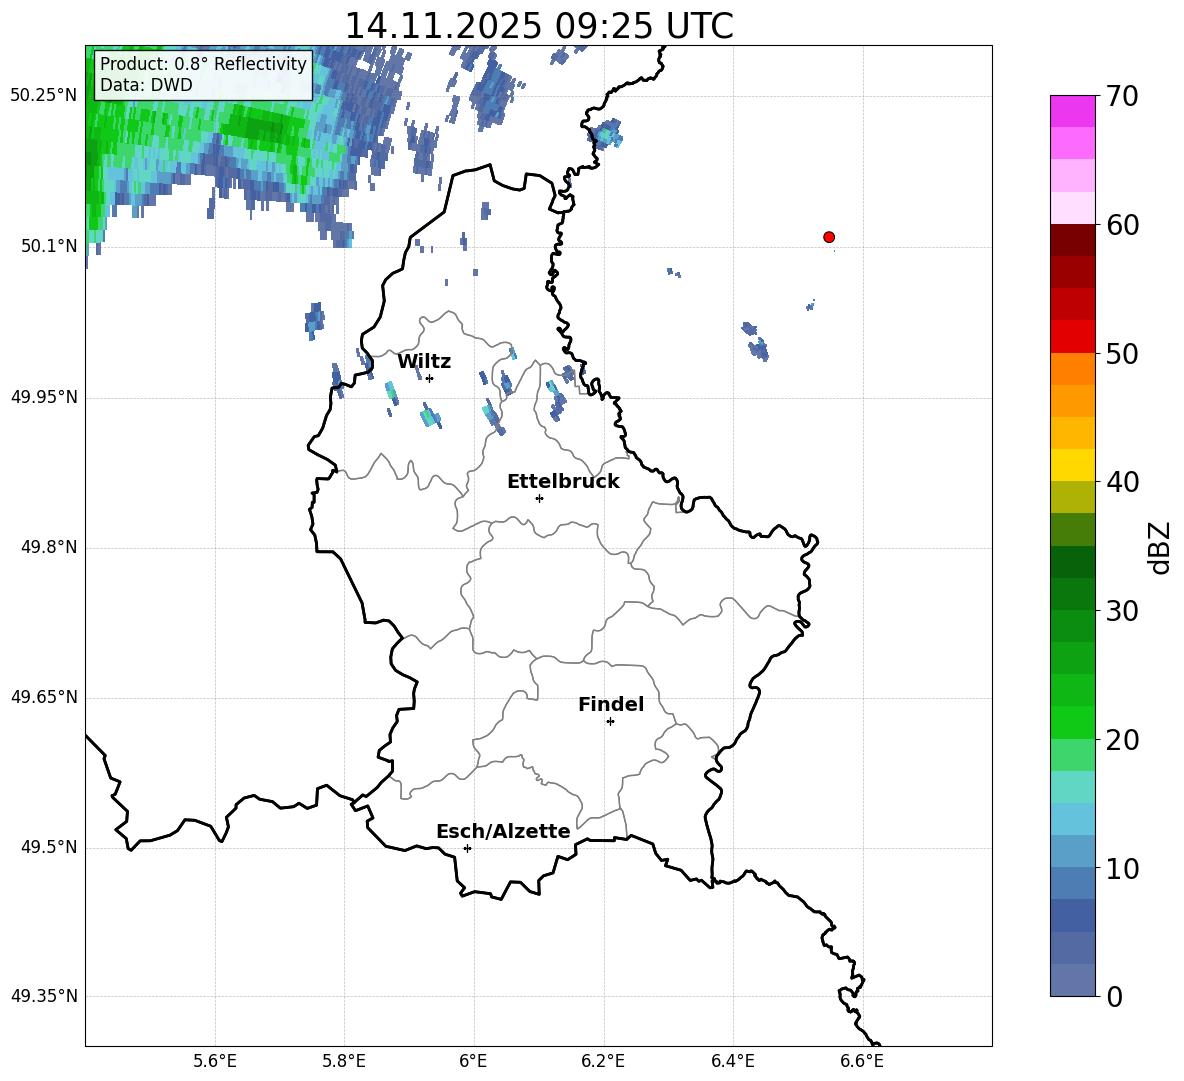The height and width of the screenshot is (1081, 1184).
Task: Click the magenta top colorbar segment
Action: tap(1072, 111)
